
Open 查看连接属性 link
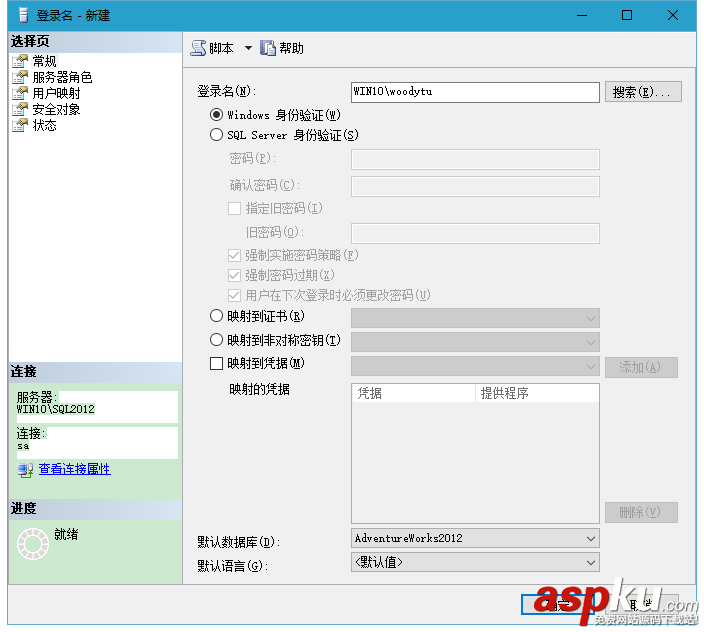tap(75, 470)
